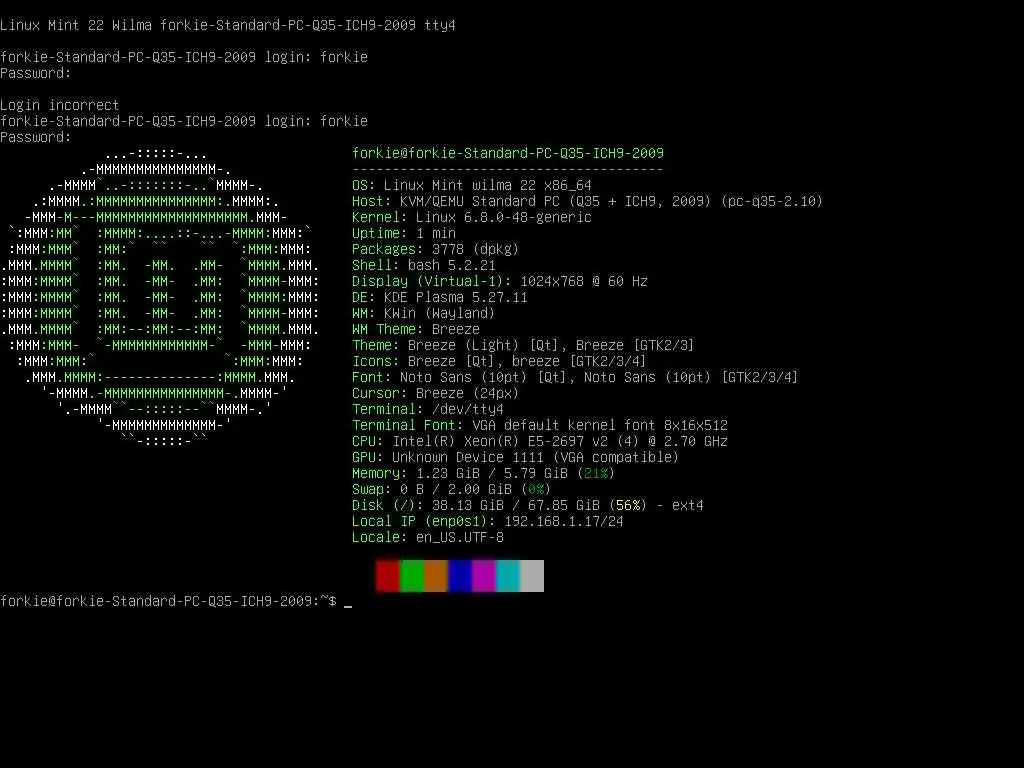Click the yellow '56%' disk usage value

pyautogui.click(x=628, y=505)
